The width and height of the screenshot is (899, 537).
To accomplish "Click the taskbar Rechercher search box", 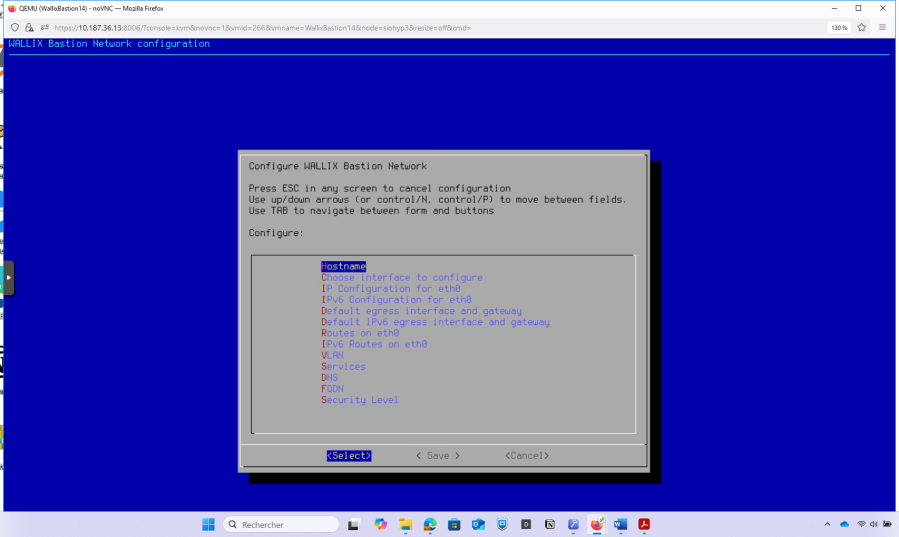I will pyautogui.click(x=281, y=524).
